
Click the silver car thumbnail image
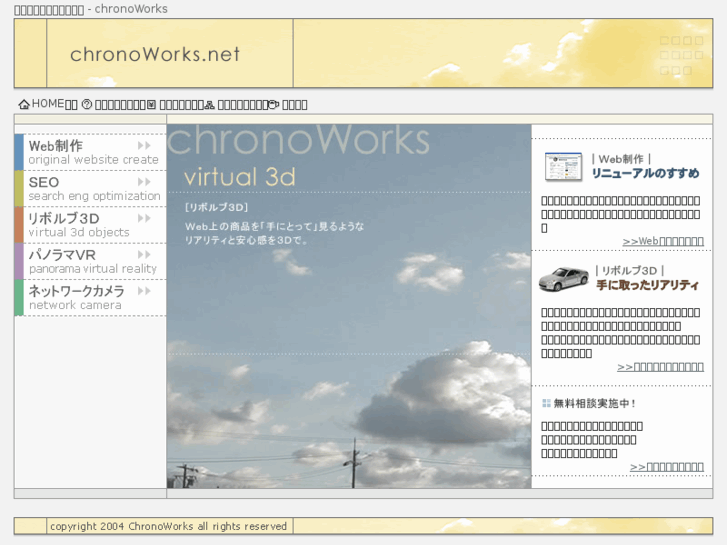[563, 279]
